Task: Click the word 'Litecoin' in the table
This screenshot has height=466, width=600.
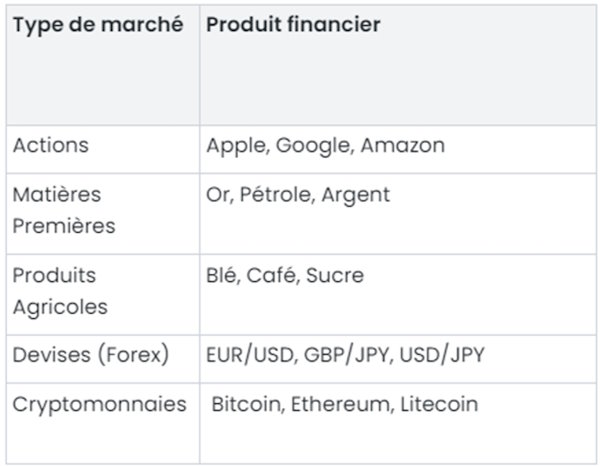Action: (x=439, y=404)
